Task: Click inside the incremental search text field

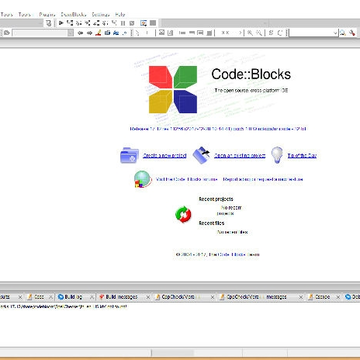Action: tap(40, 33)
